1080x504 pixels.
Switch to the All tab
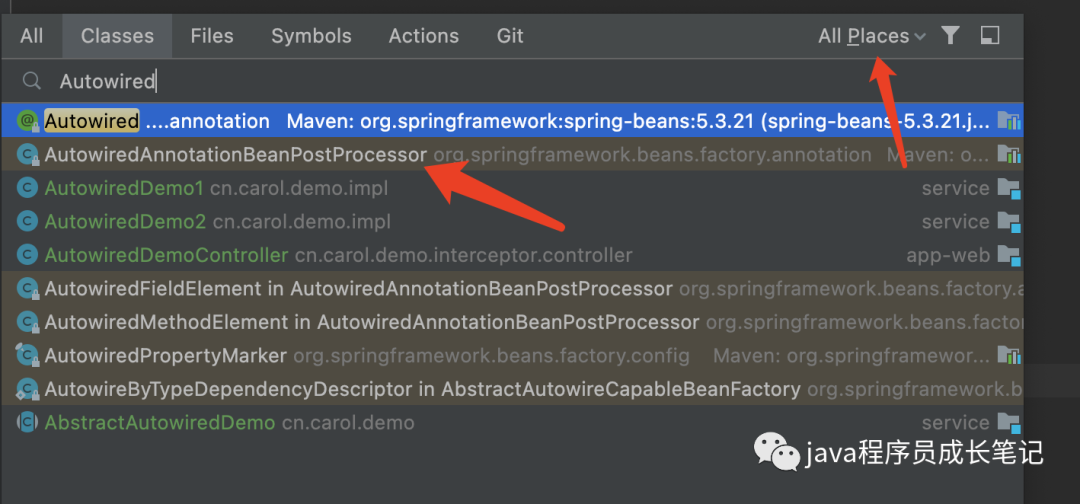click(x=32, y=36)
